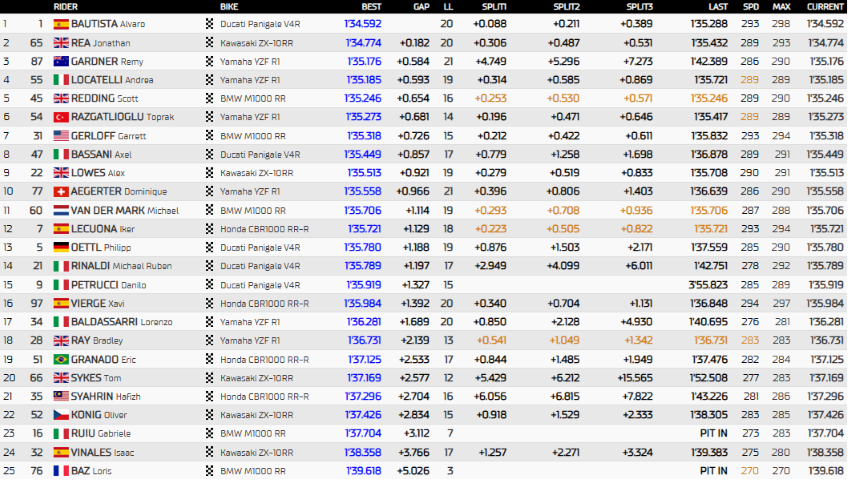Click the chequered flag icon in SYKES Tom's row
The height and width of the screenshot is (480, 848).
210,377
